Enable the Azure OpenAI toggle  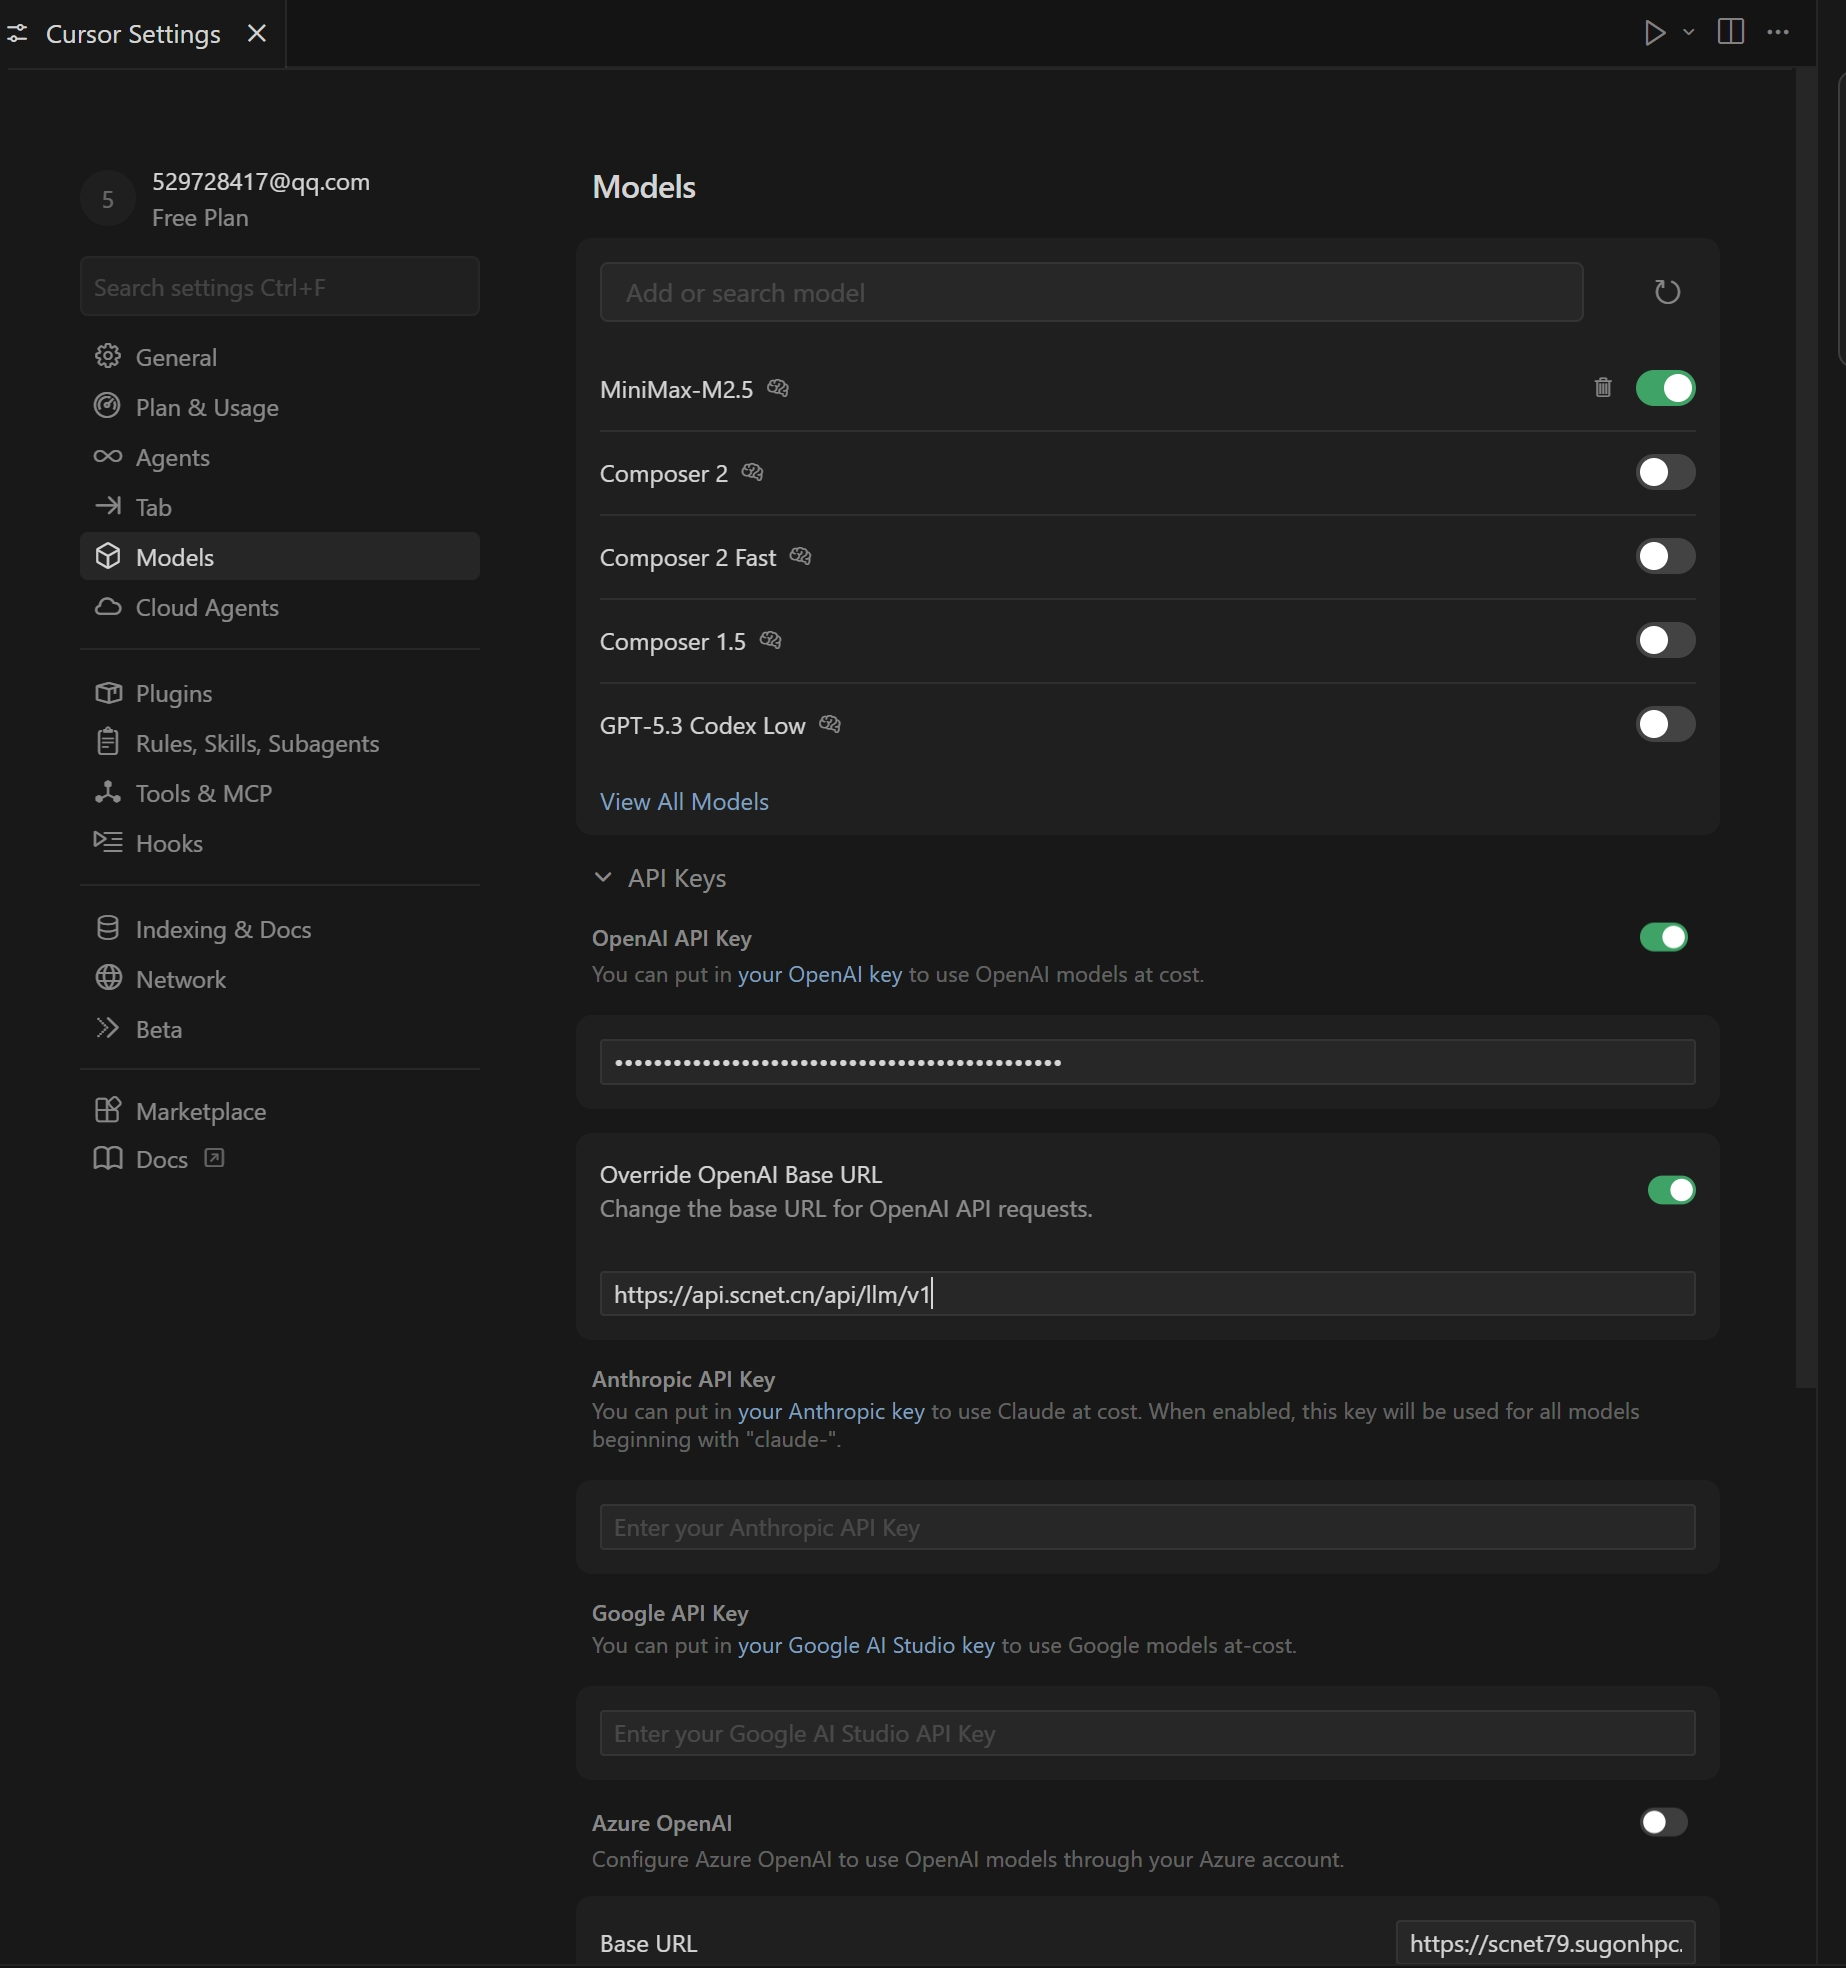tap(1664, 1822)
